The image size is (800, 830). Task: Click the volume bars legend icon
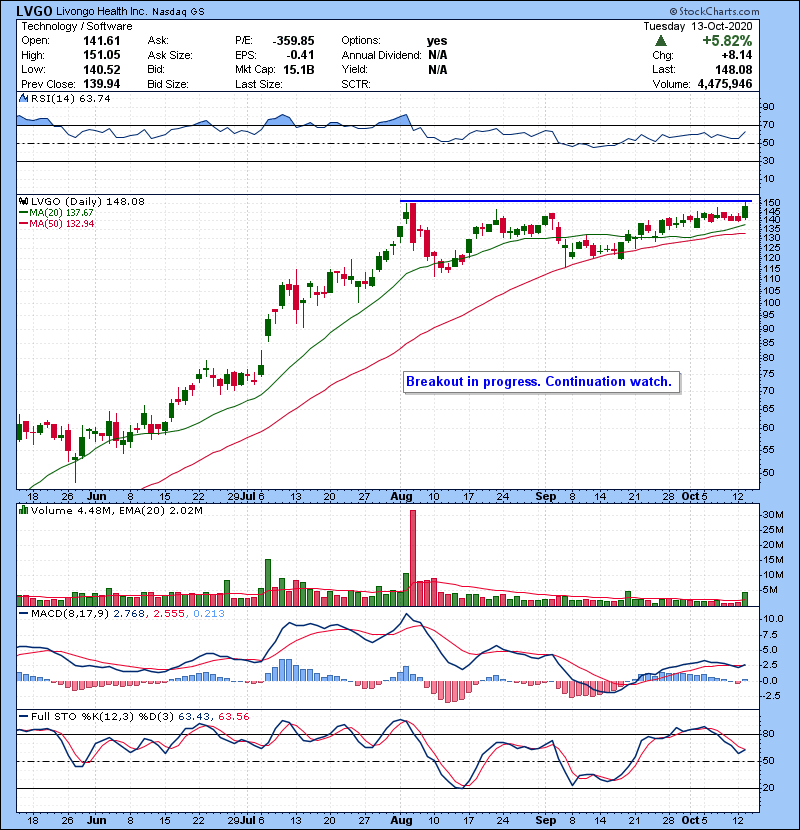point(23,511)
